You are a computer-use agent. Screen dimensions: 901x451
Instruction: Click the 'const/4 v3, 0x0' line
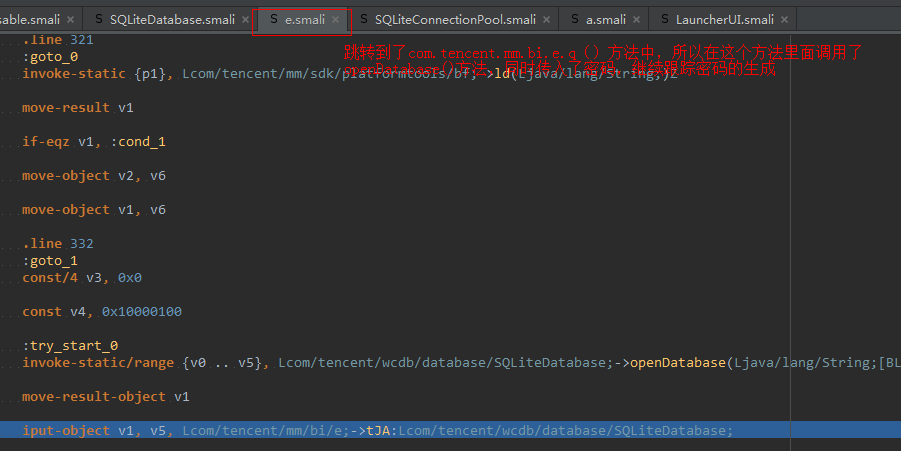point(82,277)
